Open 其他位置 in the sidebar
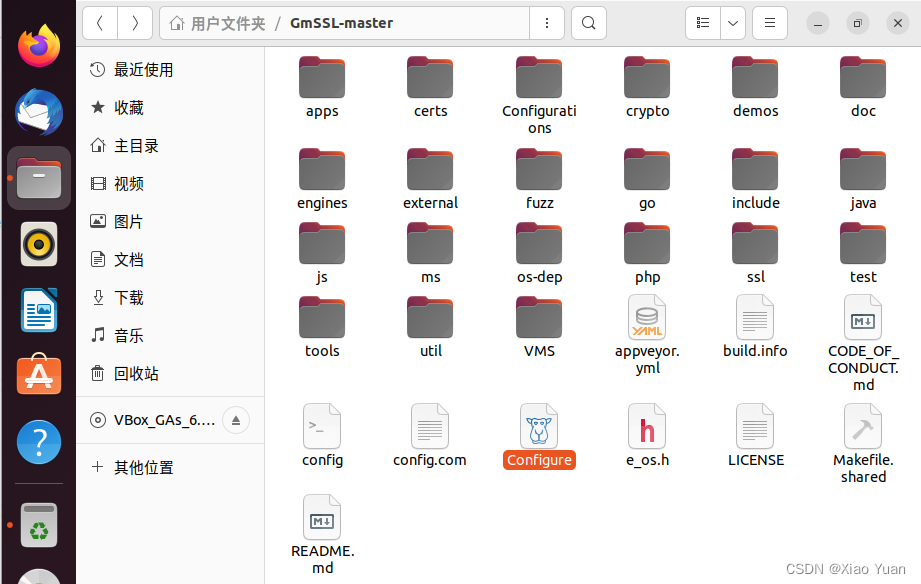 coord(170,468)
